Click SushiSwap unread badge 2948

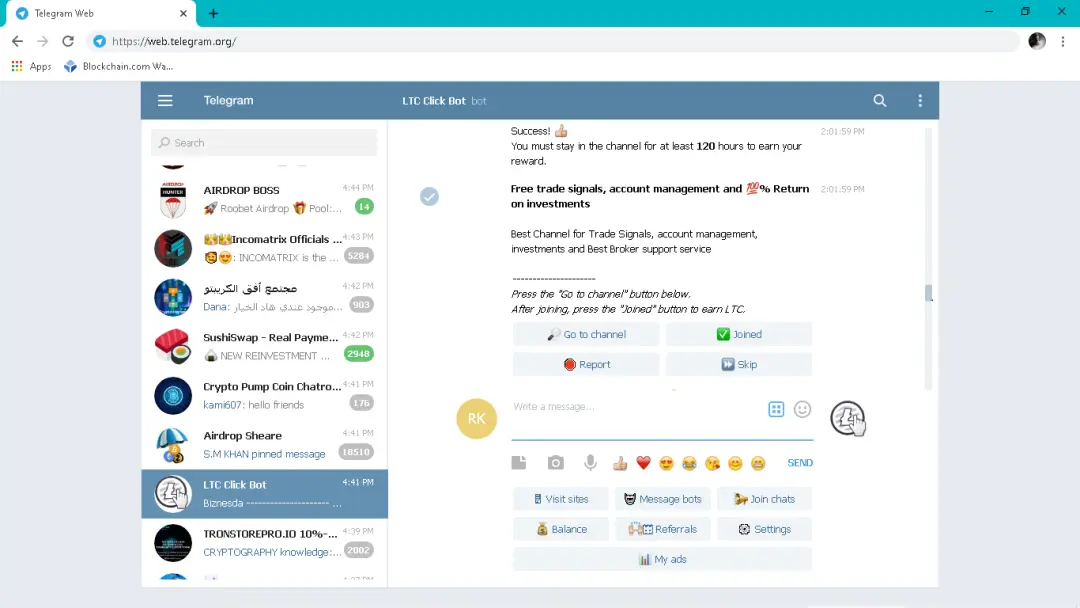(358, 354)
